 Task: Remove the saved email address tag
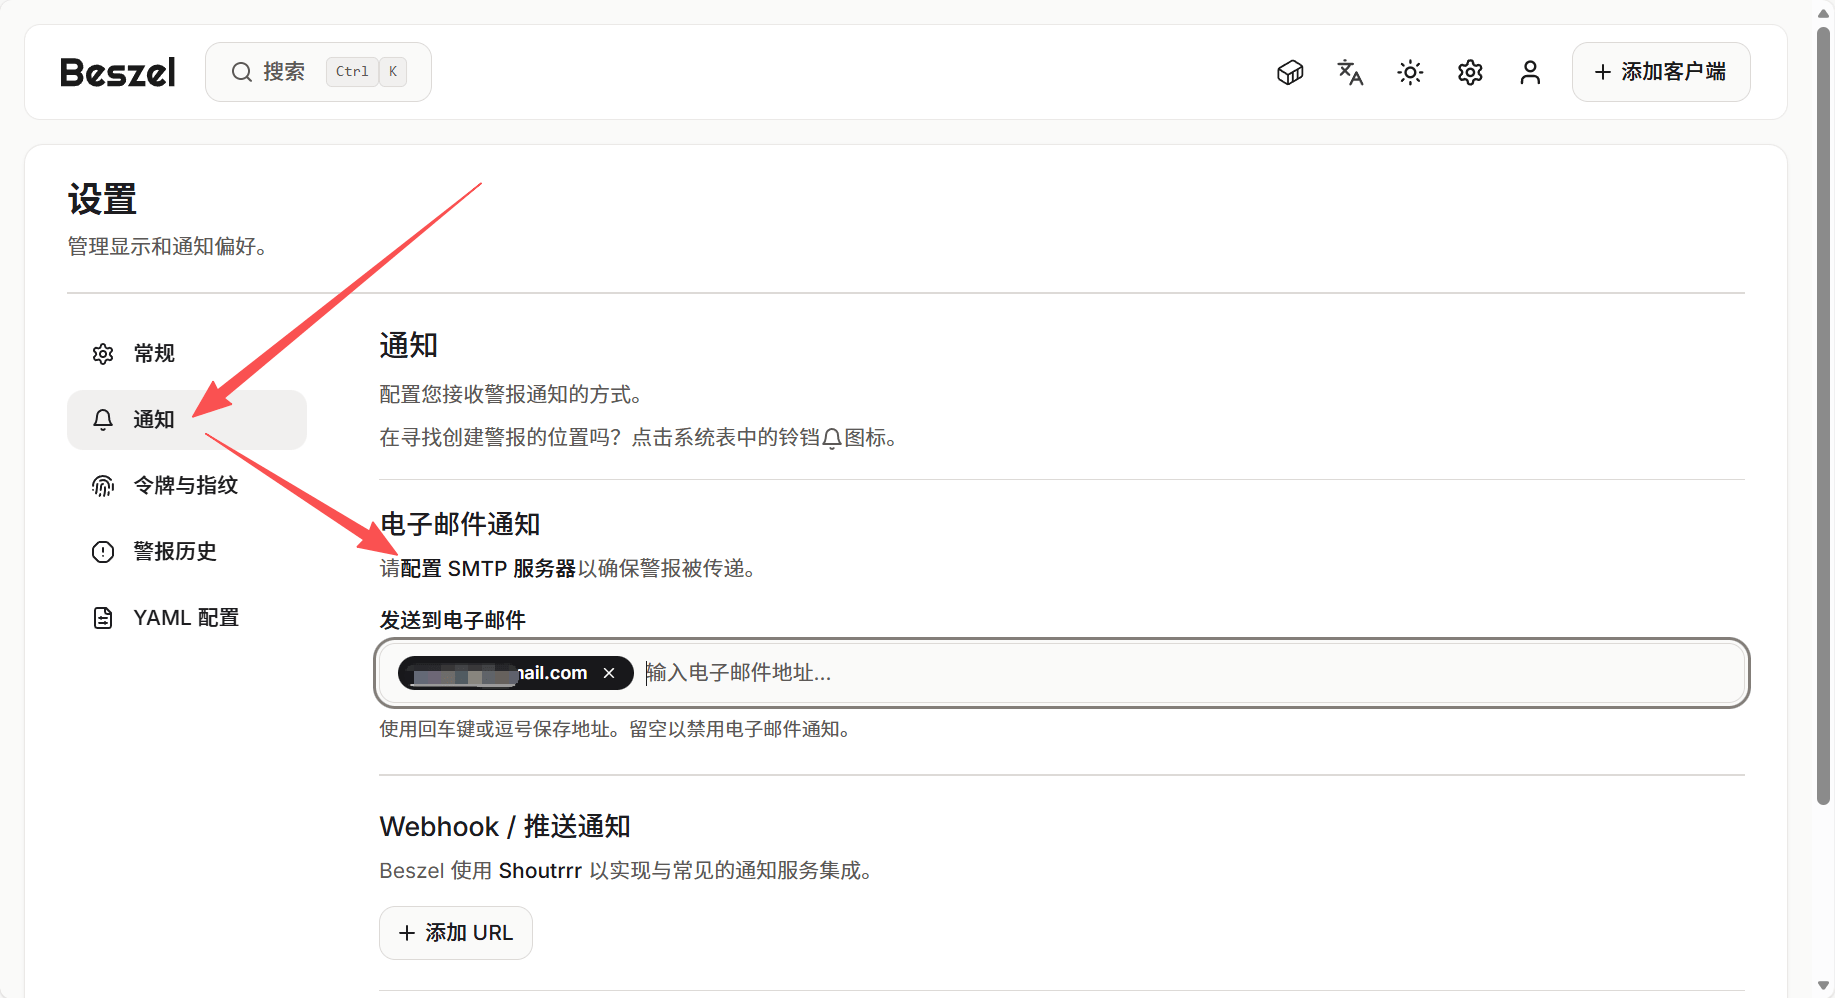pos(609,673)
